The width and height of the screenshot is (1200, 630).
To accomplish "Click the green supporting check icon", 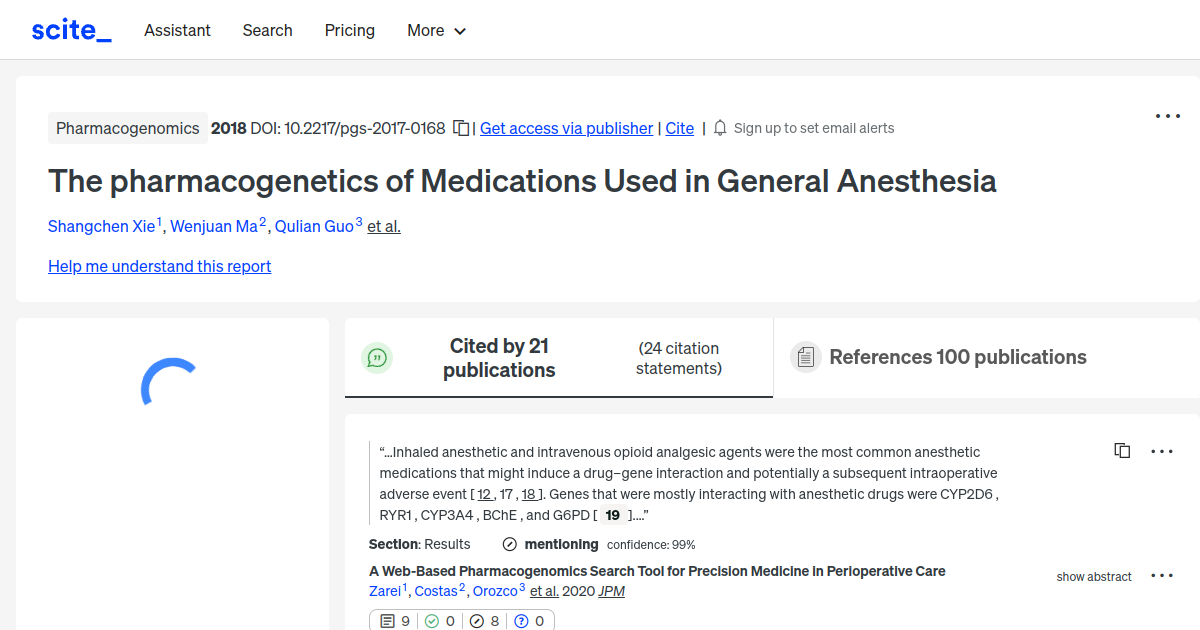I will [x=431, y=620].
